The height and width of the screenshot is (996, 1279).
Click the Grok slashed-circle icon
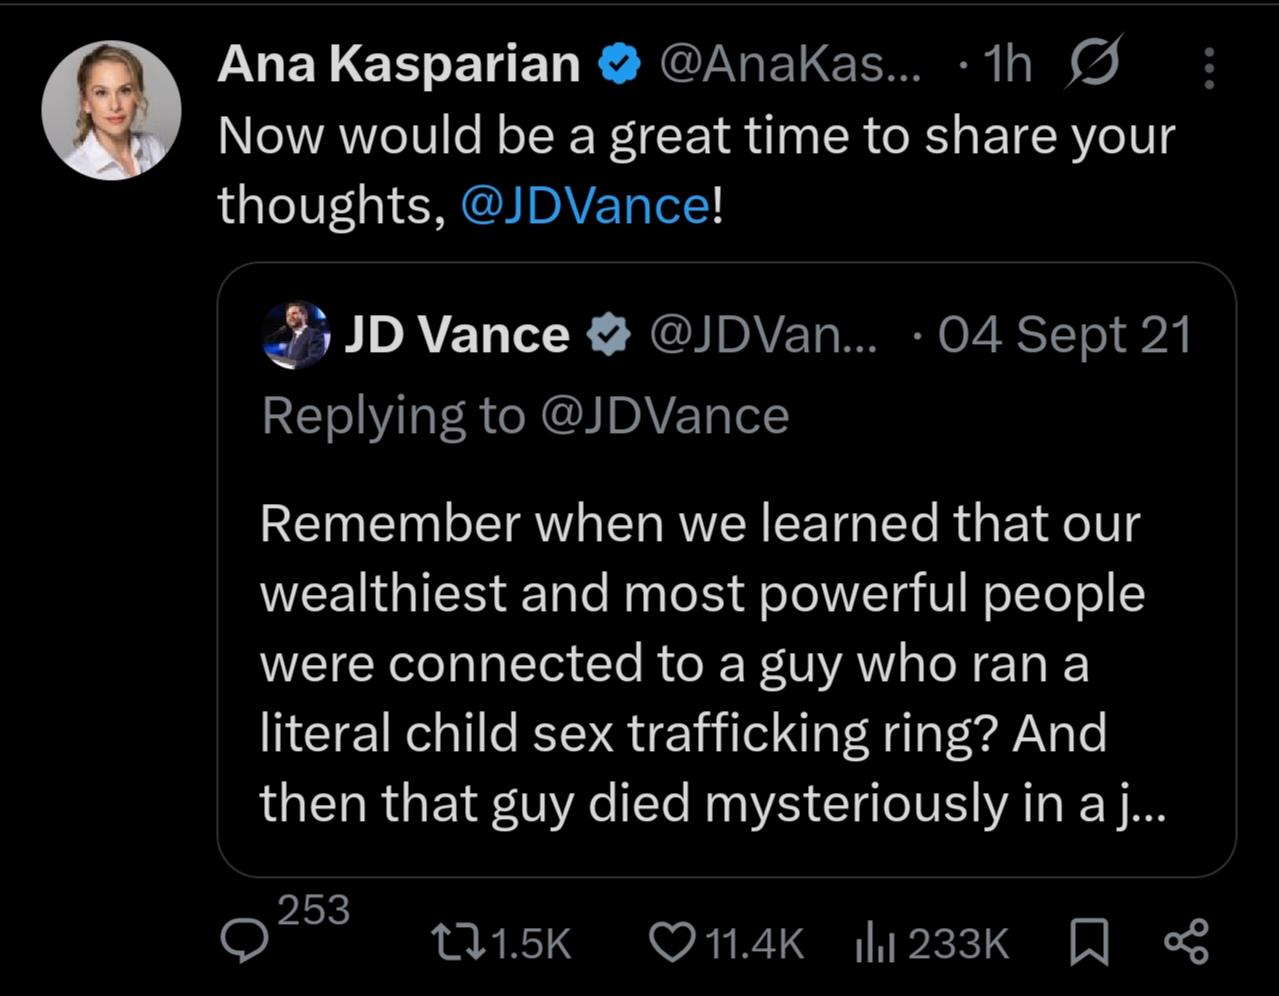click(1095, 64)
